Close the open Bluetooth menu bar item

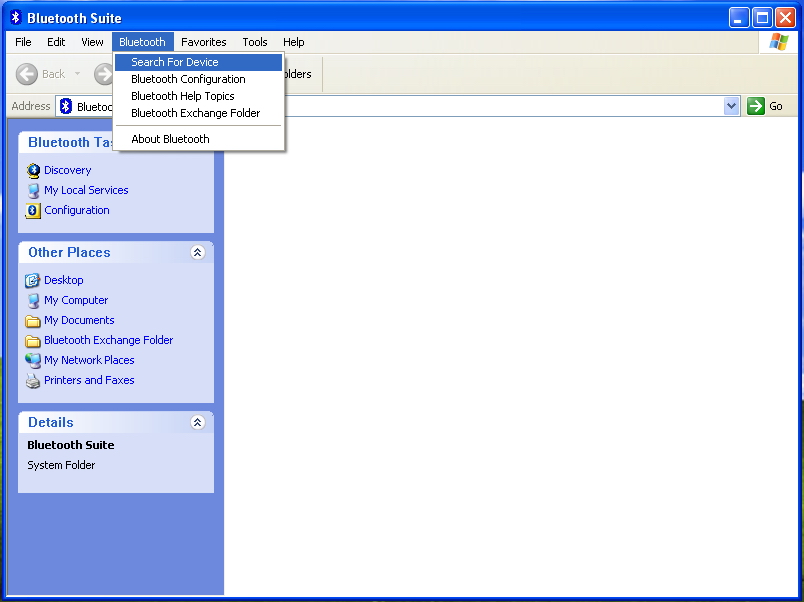pyautogui.click(x=143, y=42)
